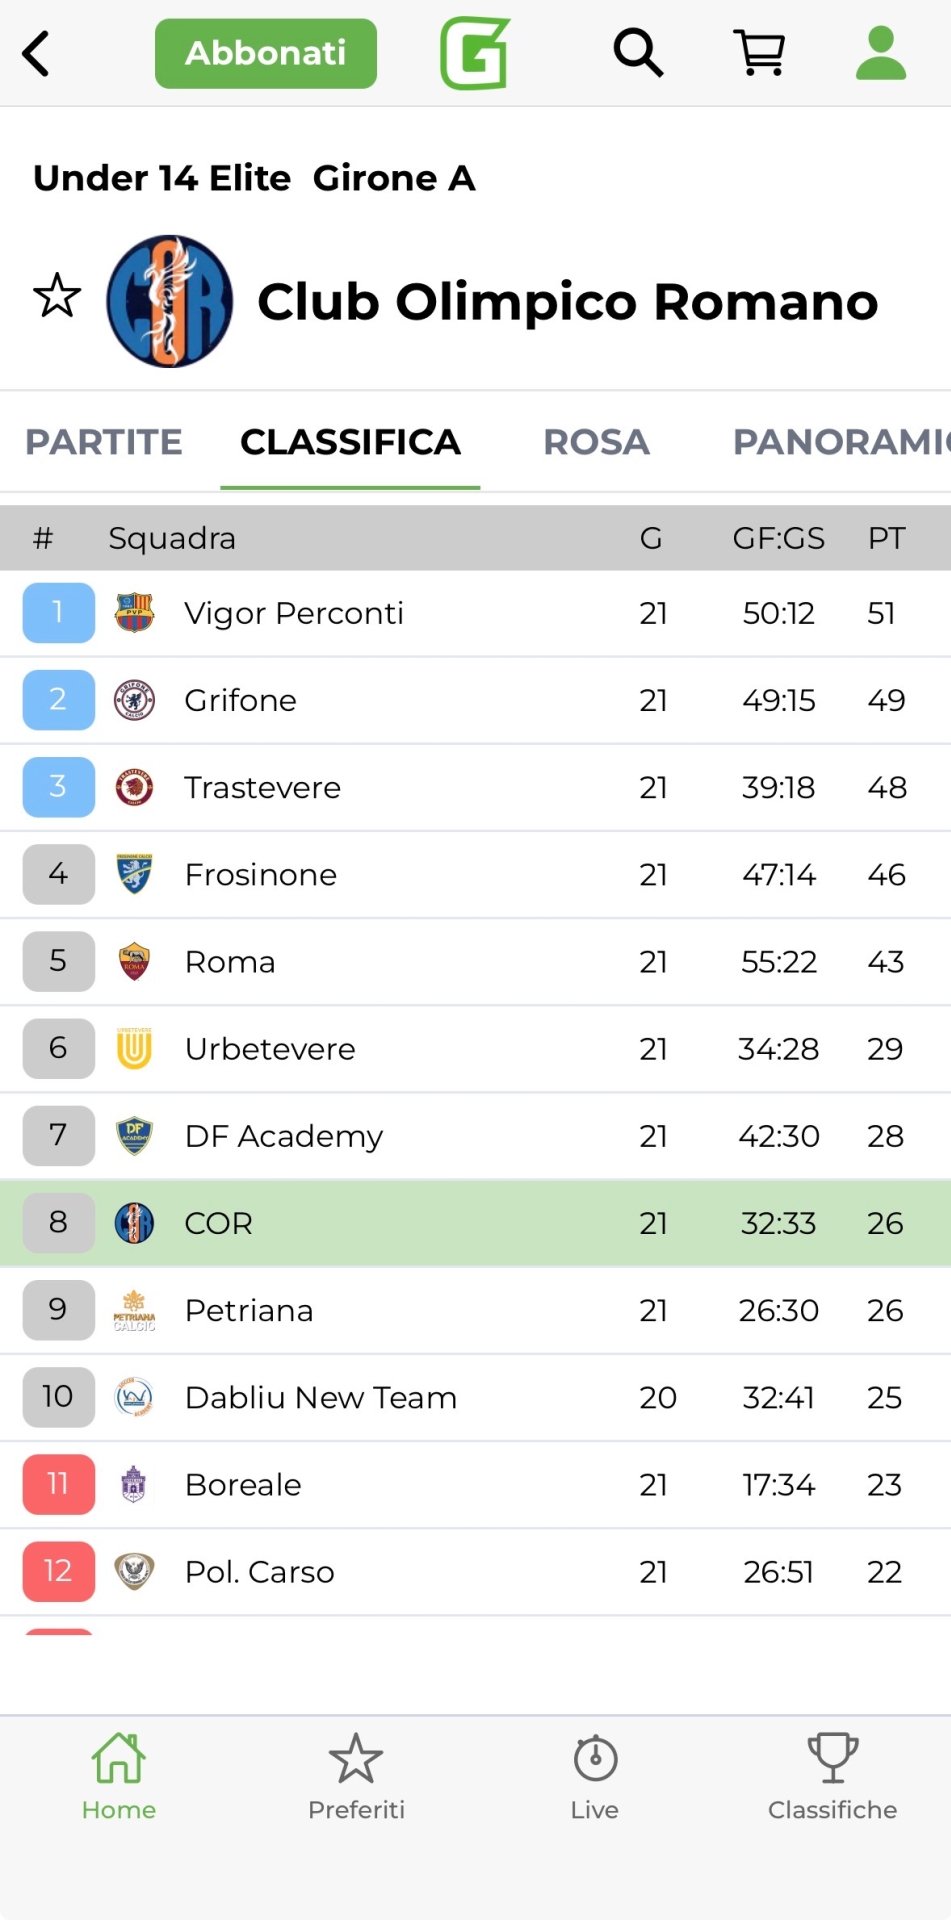Open the user profile icon

pyautogui.click(x=881, y=53)
